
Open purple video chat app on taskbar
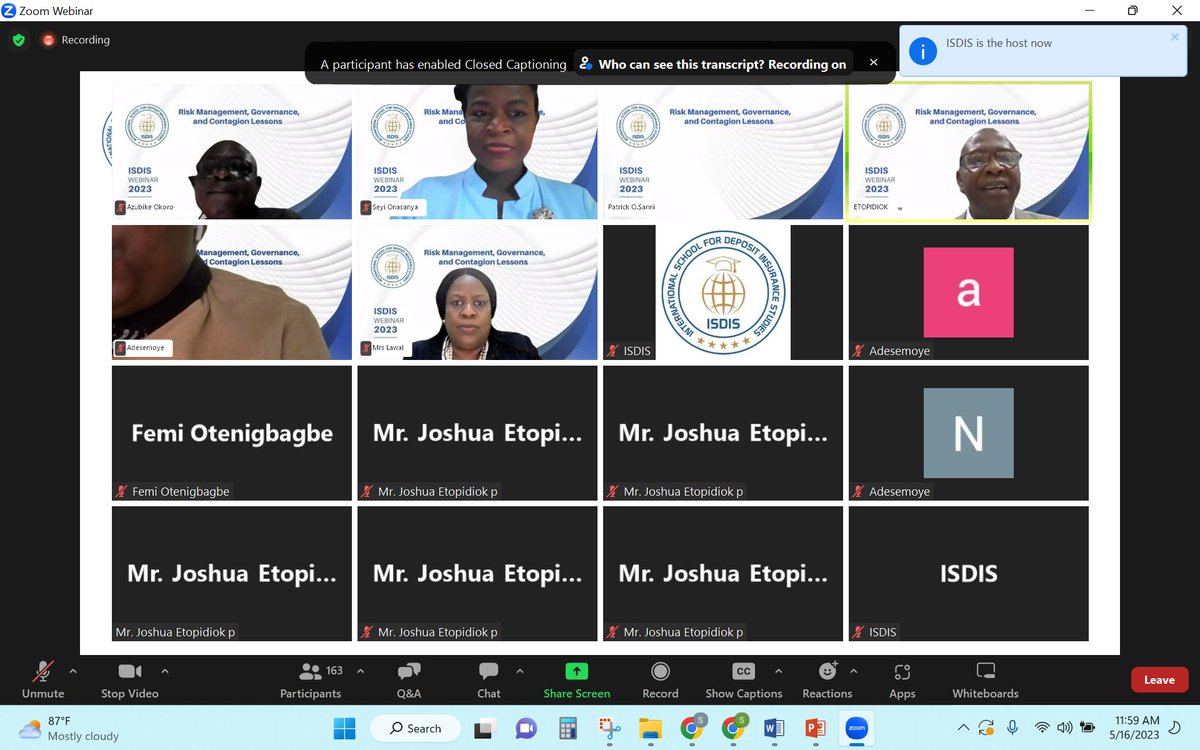(x=527, y=728)
